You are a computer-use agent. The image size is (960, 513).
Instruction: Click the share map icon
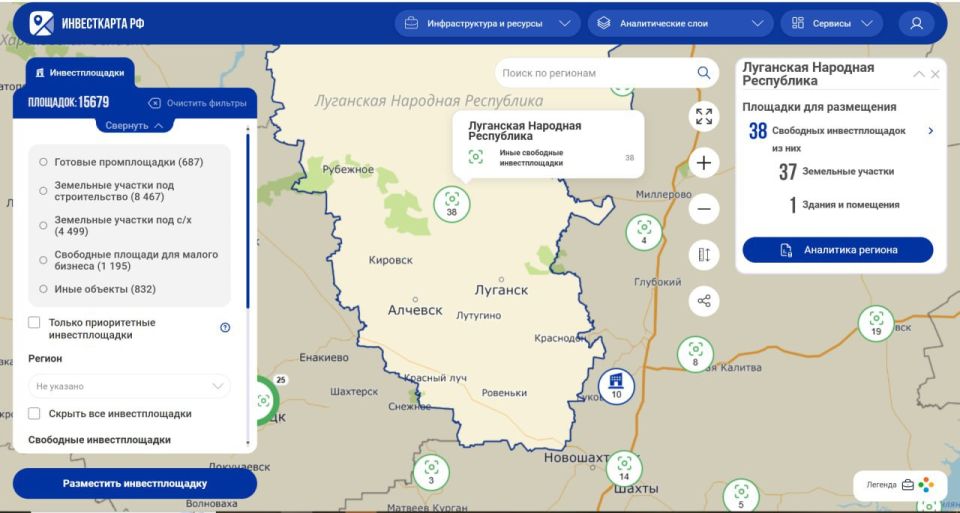point(704,300)
